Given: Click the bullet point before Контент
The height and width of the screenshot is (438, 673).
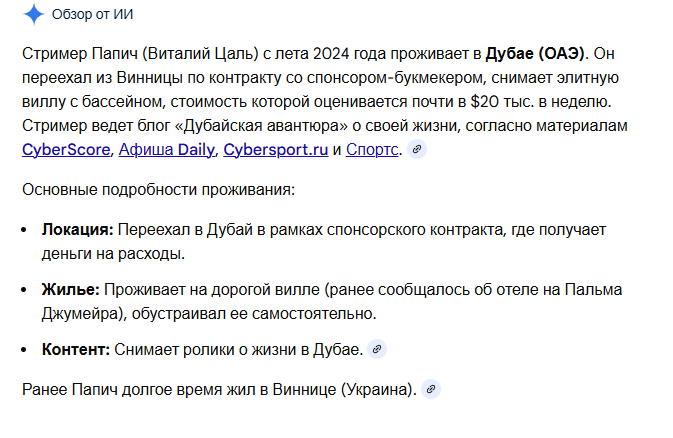Looking at the screenshot, I should [x=26, y=351].
